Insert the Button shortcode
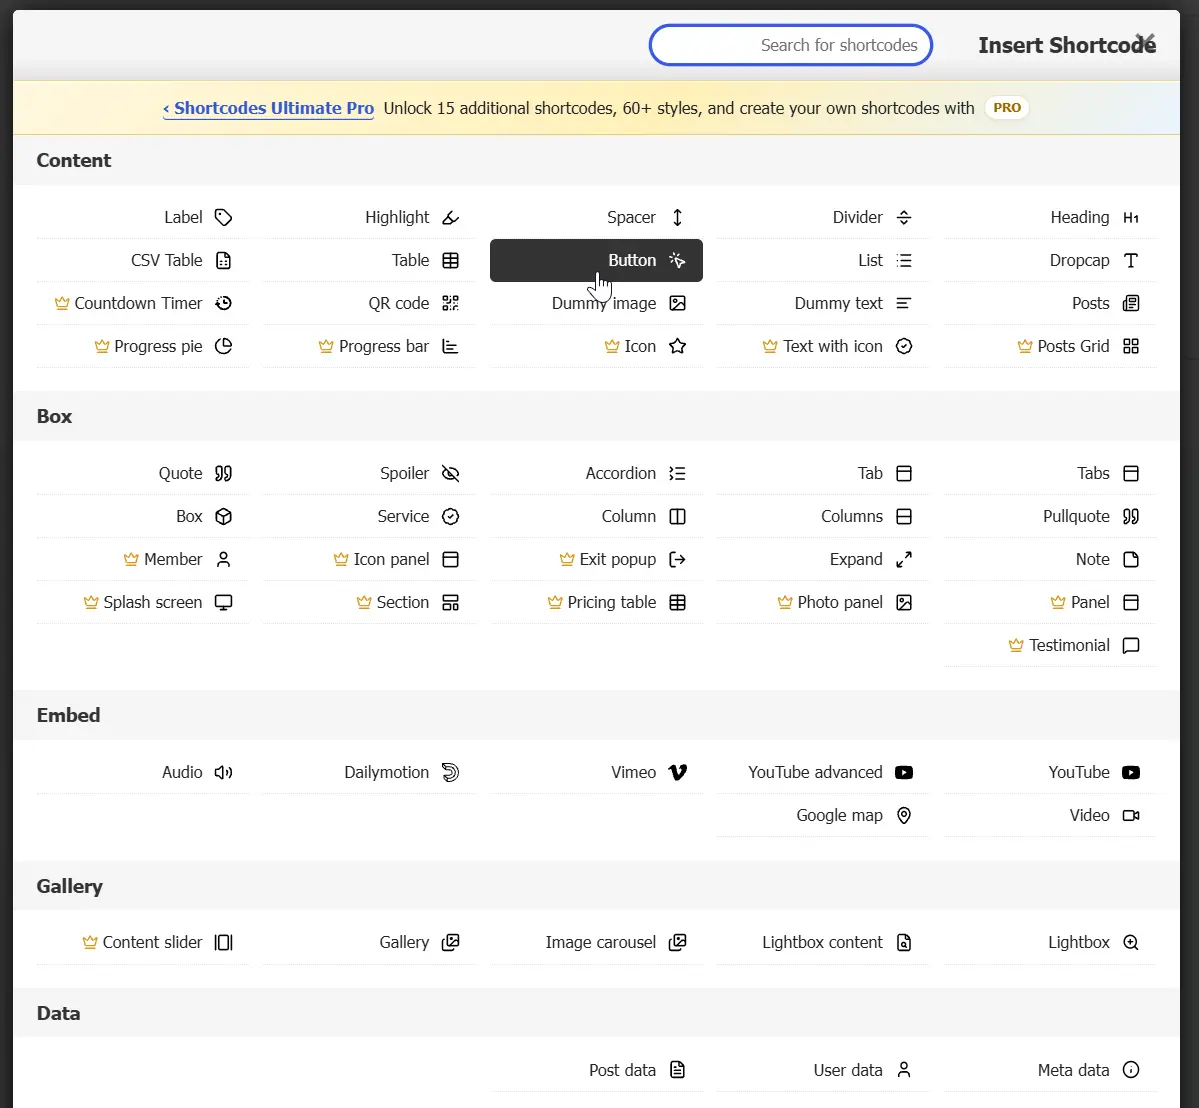 pos(596,261)
